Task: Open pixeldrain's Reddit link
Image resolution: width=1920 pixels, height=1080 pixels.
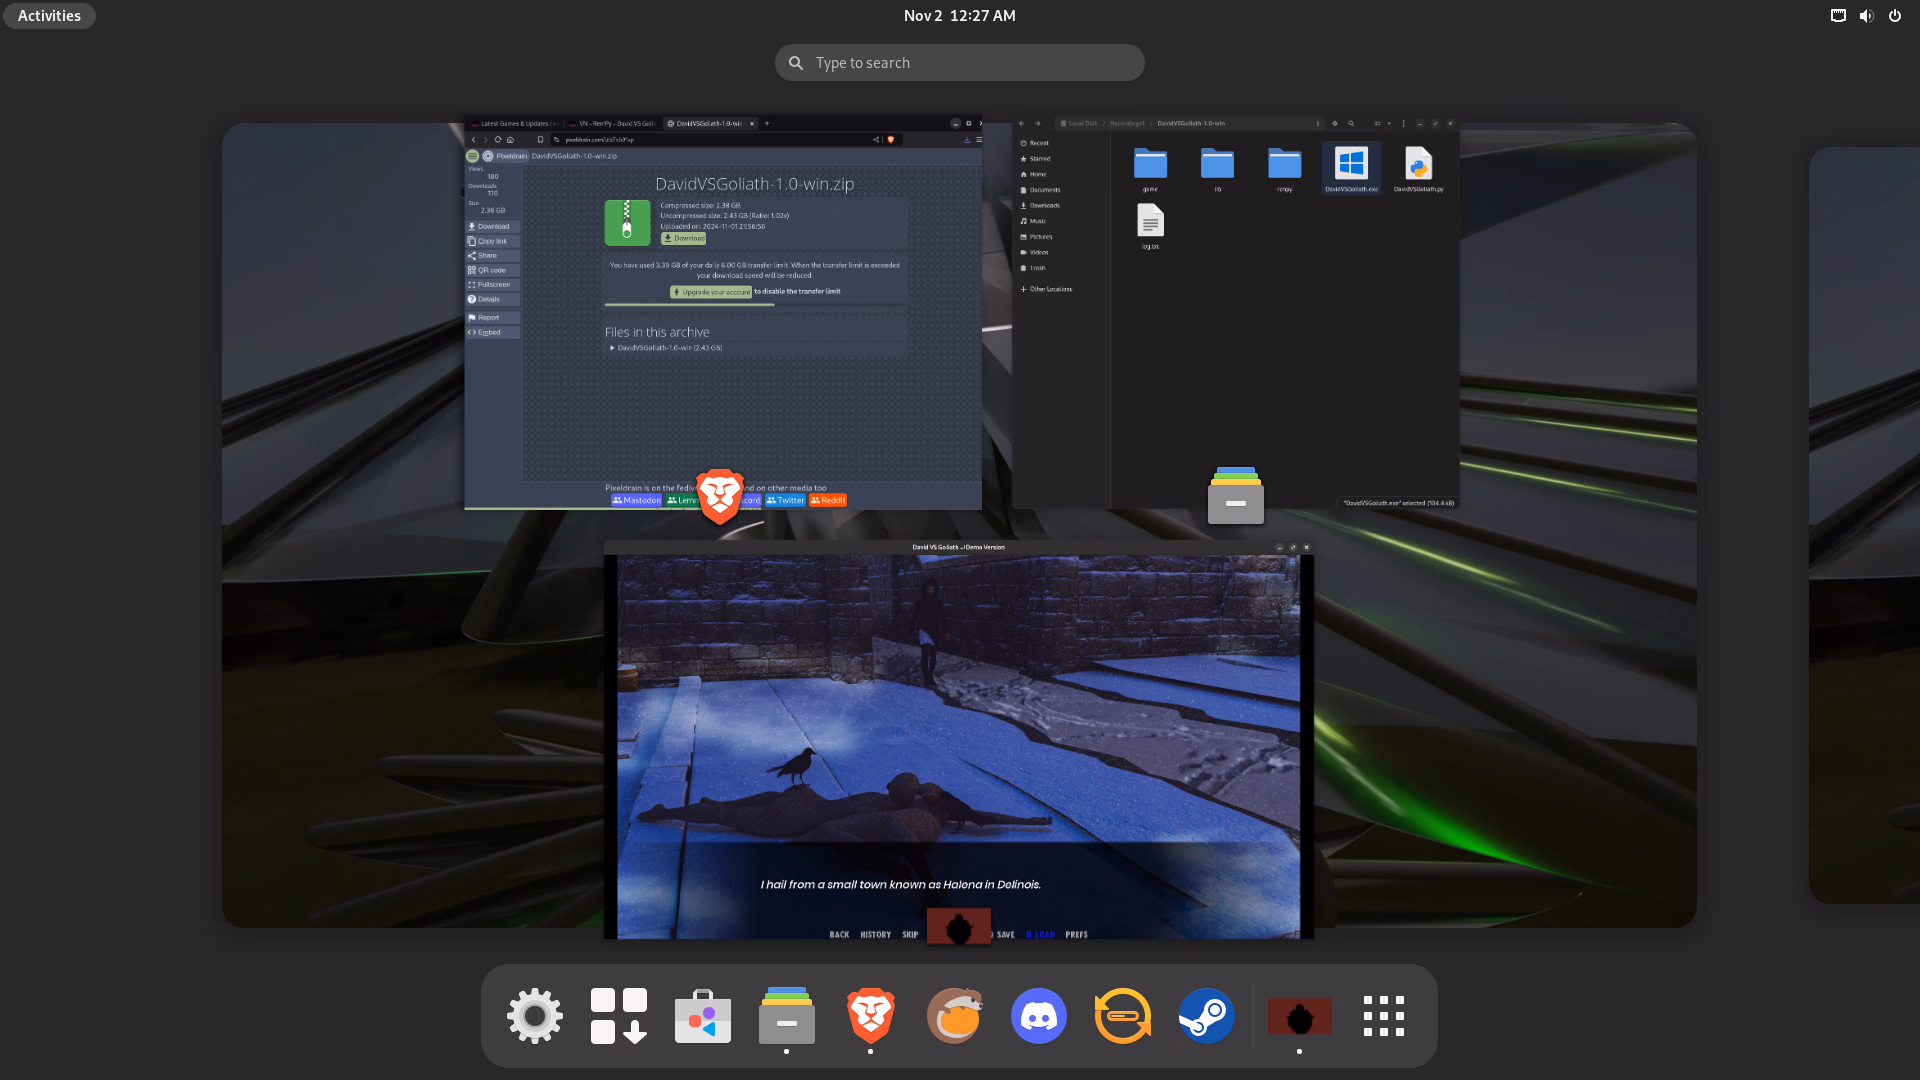Action: pos(828,500)
